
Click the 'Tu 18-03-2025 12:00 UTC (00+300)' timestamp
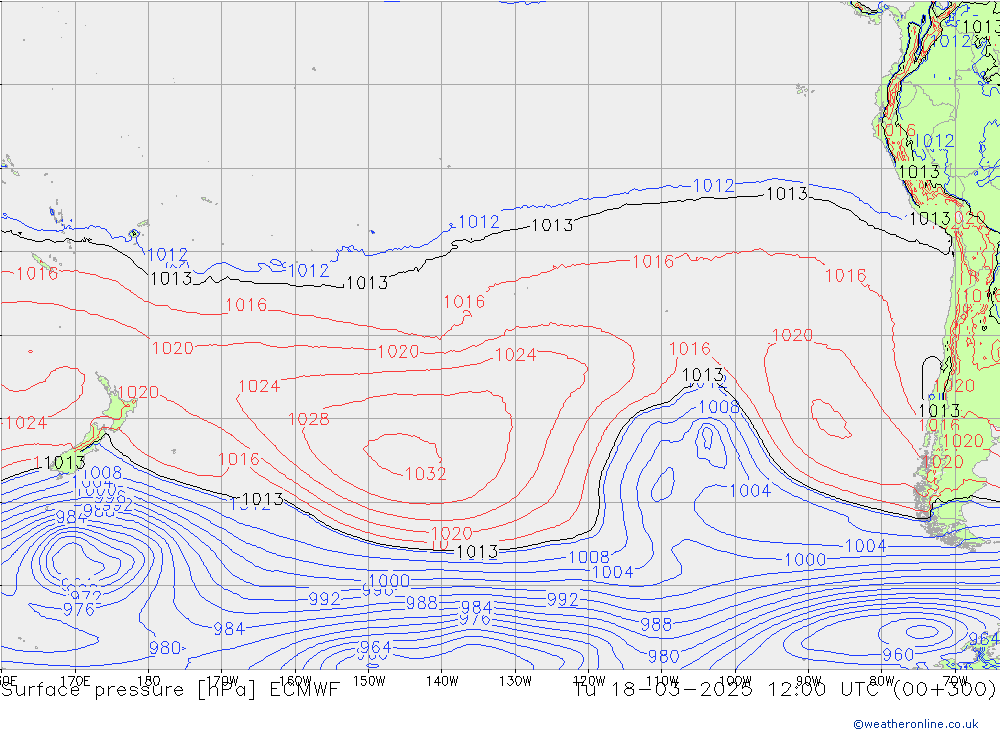tap(785, 690)
